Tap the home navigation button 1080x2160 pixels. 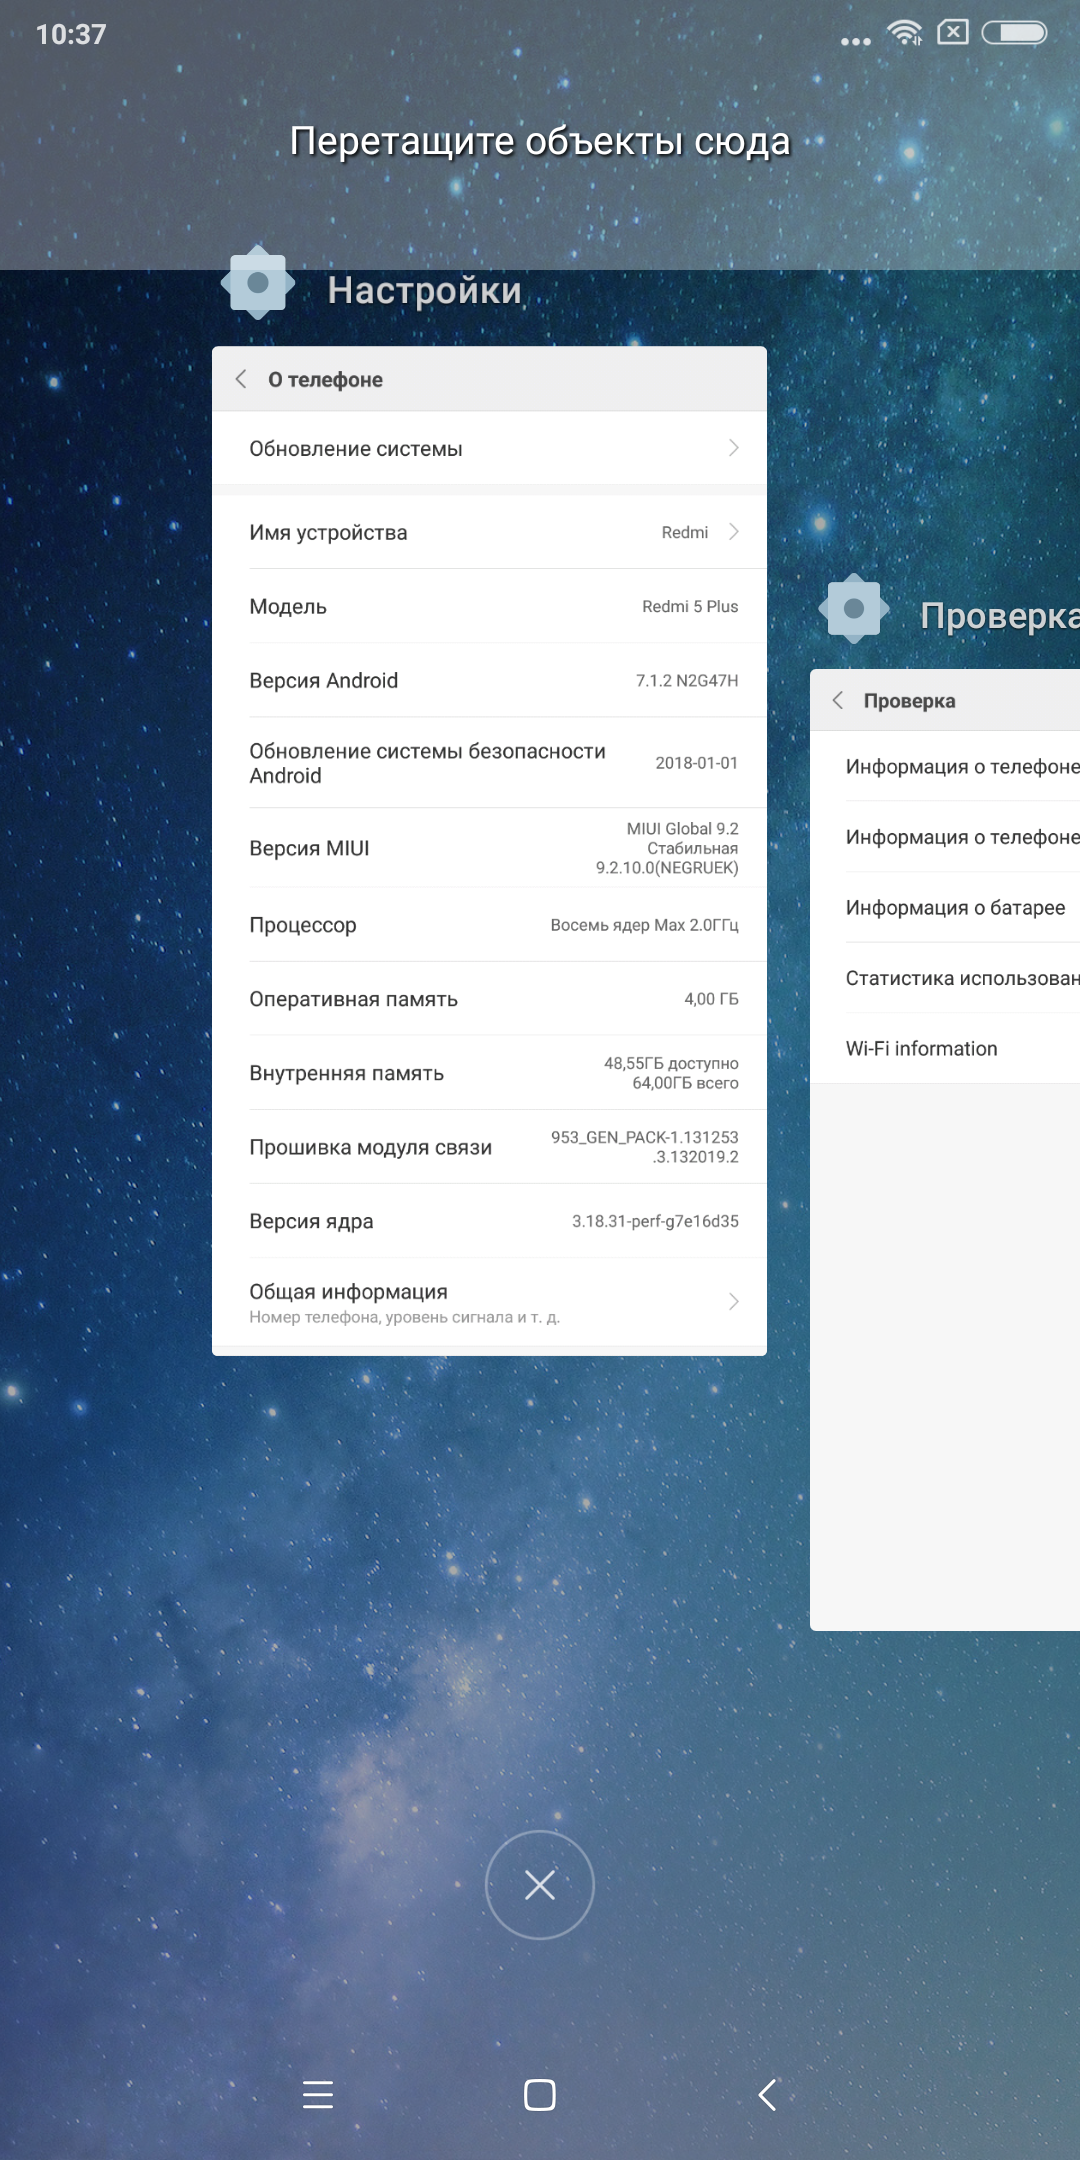pos(540,2094)
